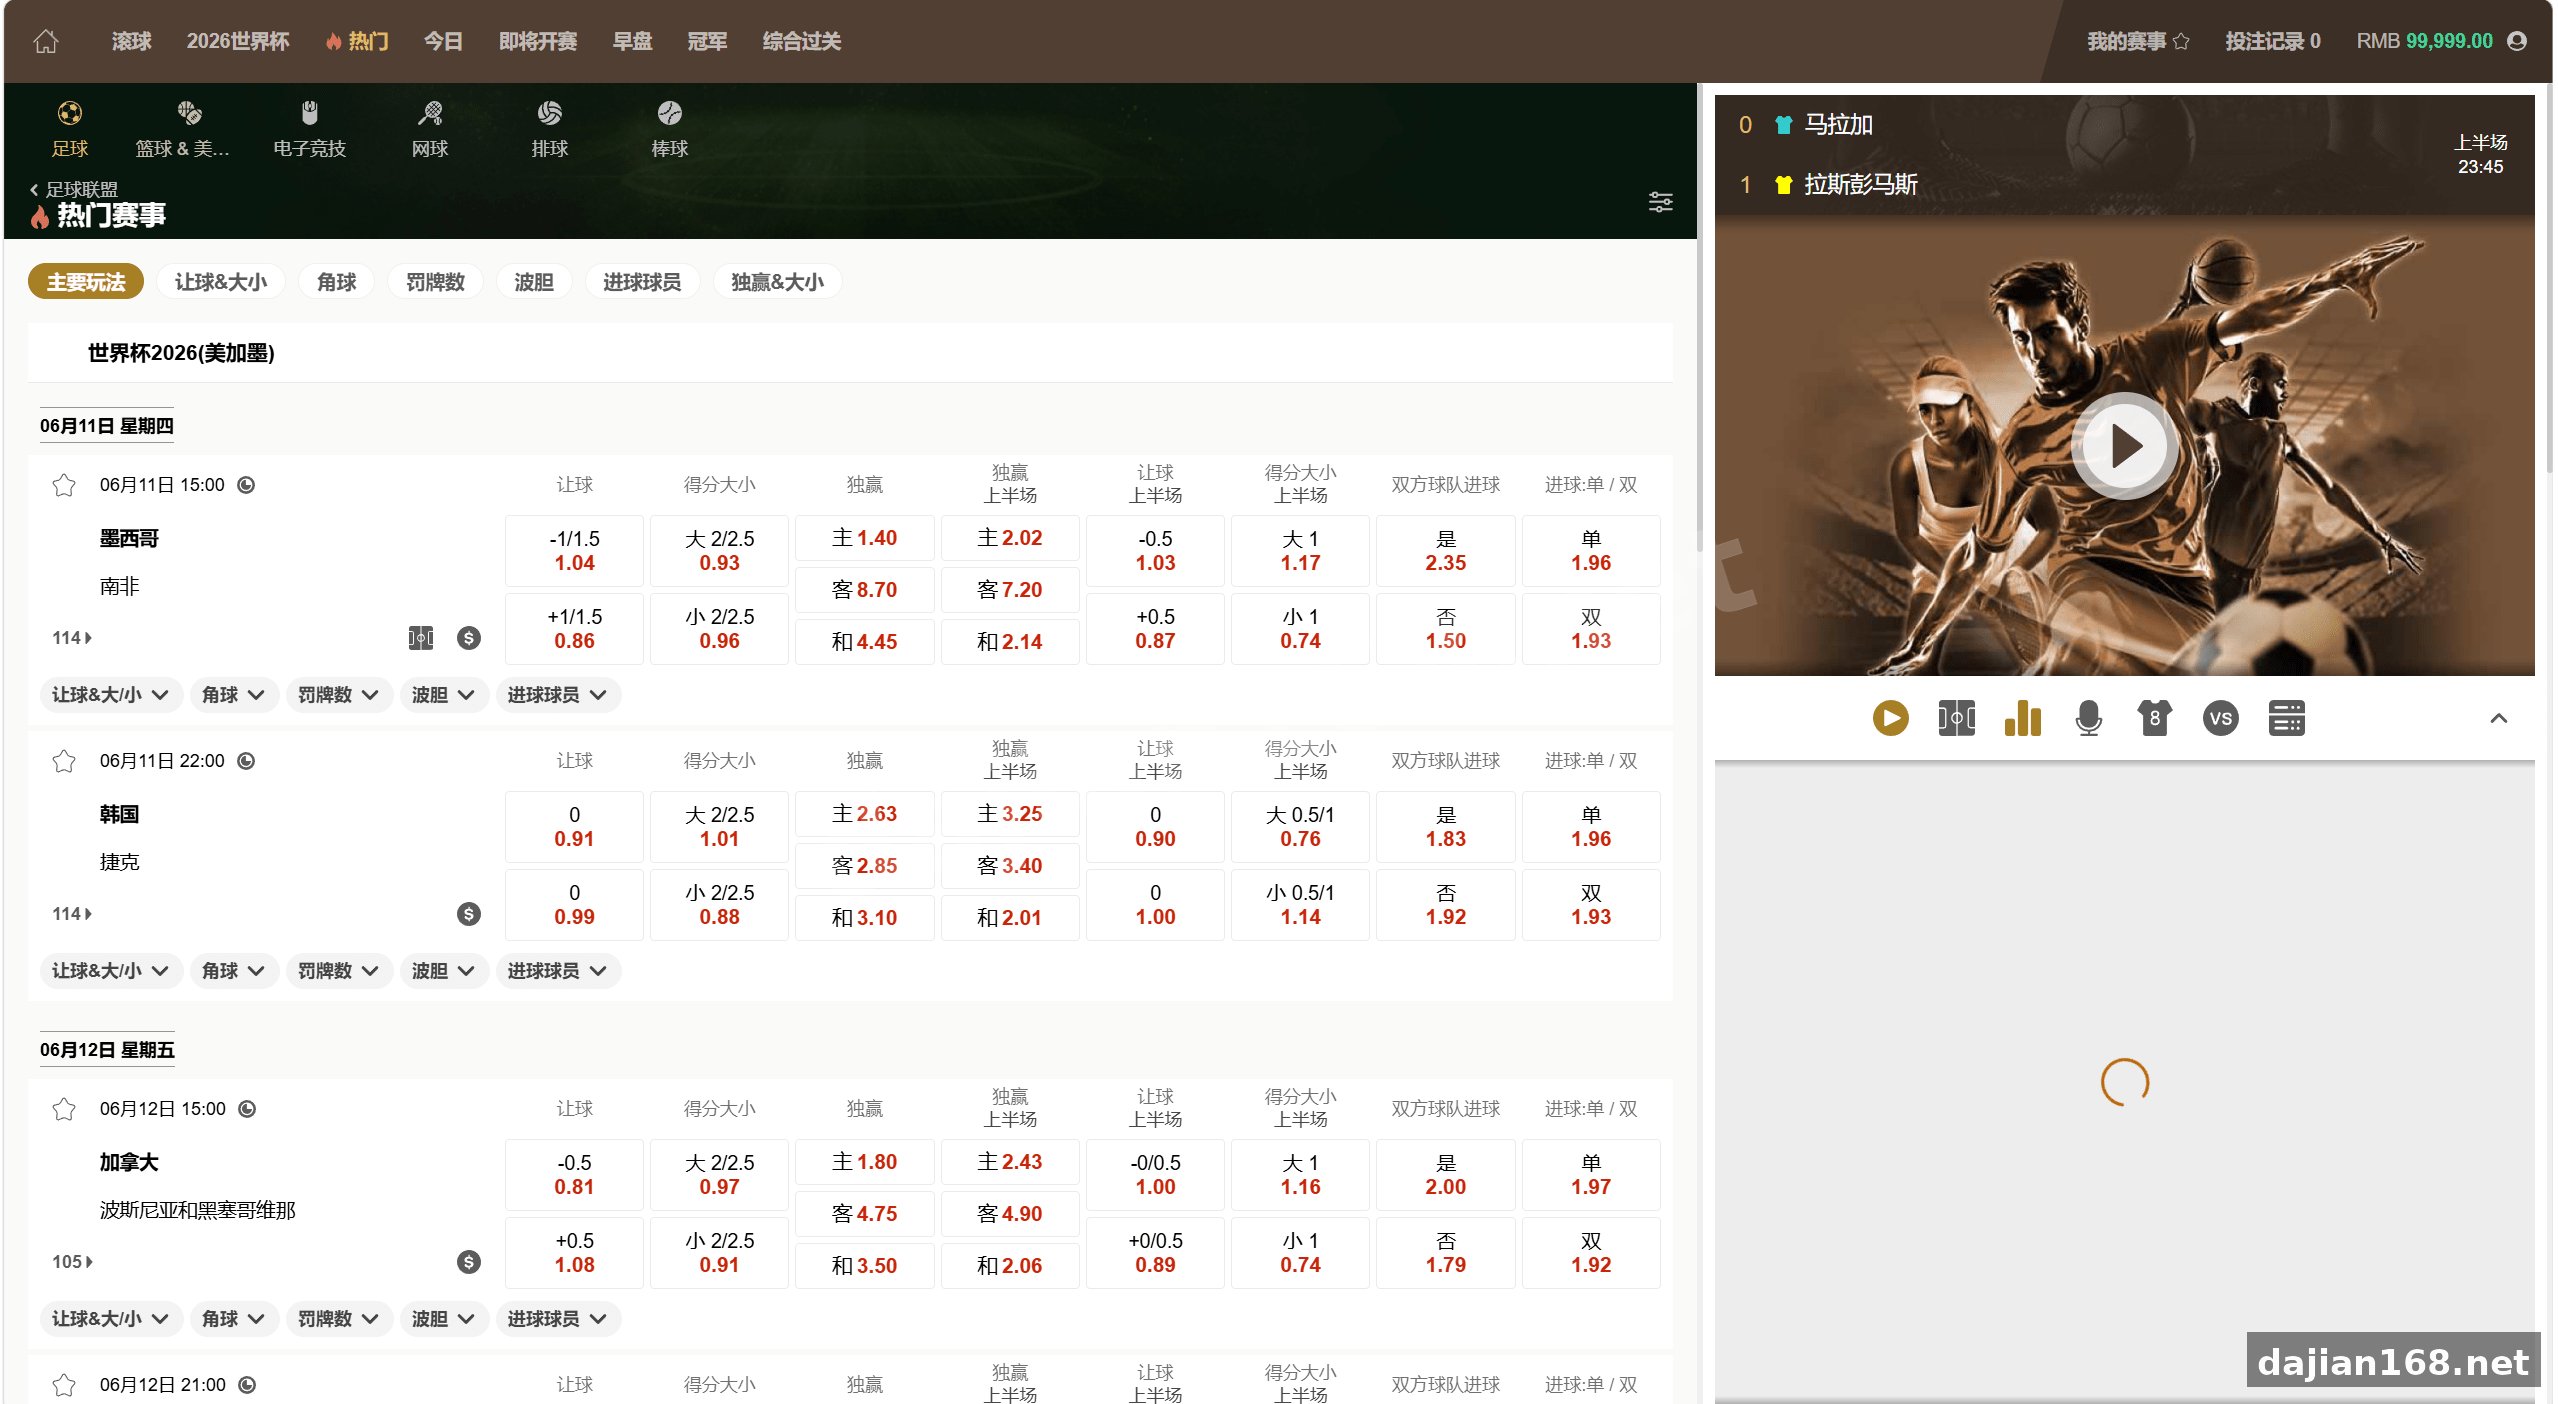The height and width of the screenshot is (1404, 2558).
Task: Click the cash-out dollar icon for 韩国 match
Action: pyautogui.click(x=469, y=914)
